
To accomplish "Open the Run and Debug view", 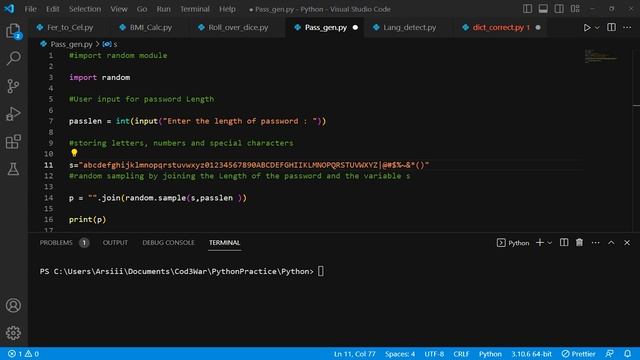I will (x=13, y=114).
